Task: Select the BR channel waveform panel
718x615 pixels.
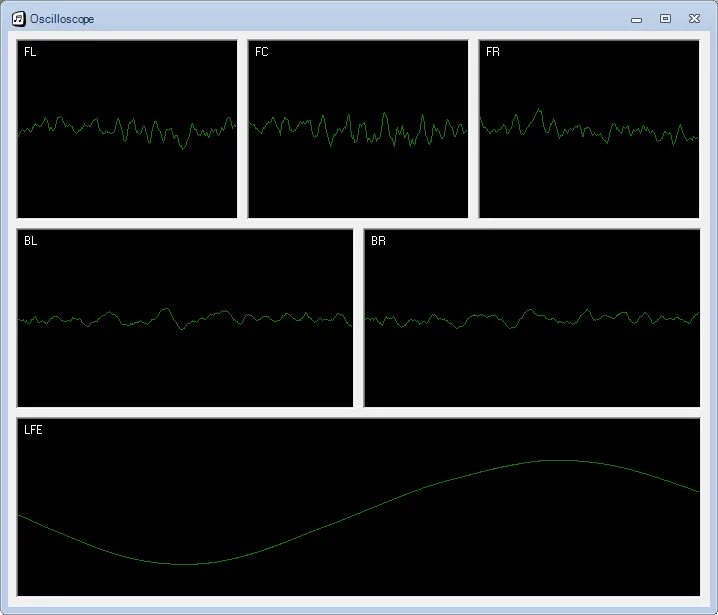Action: pos(532,318)
